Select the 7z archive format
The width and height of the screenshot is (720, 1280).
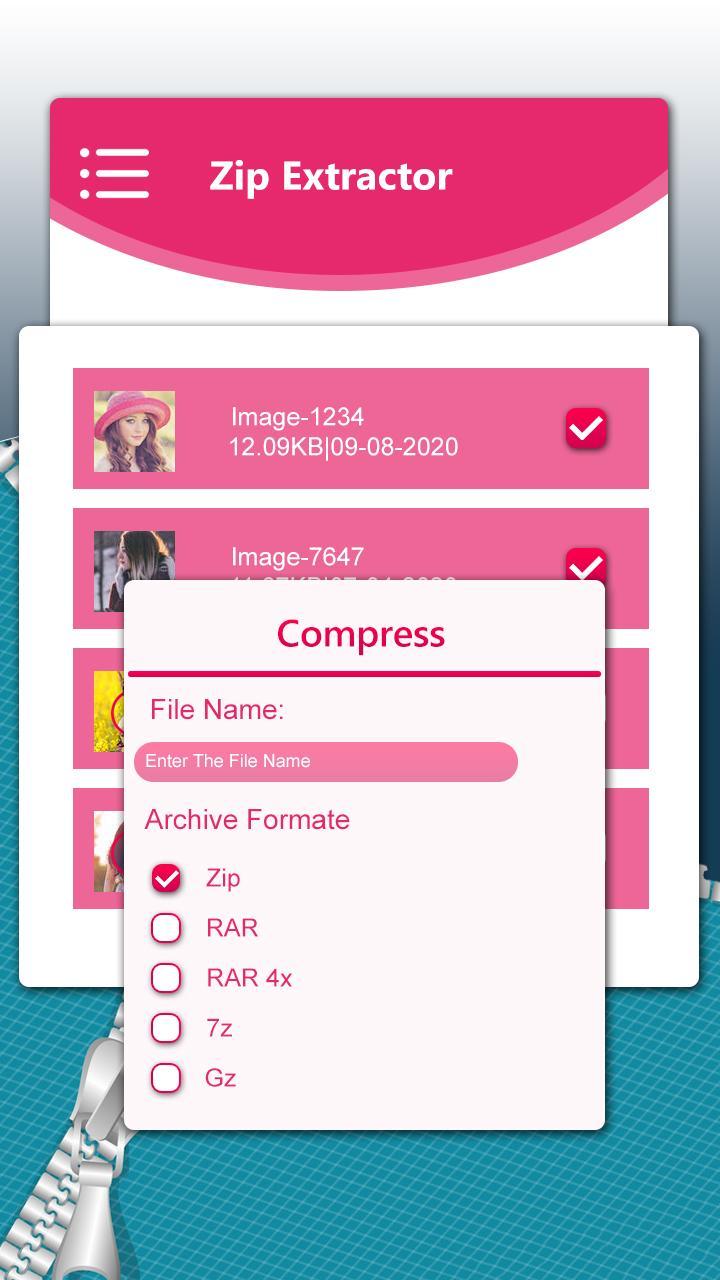pyautogui.click(x=166, y=1028)
